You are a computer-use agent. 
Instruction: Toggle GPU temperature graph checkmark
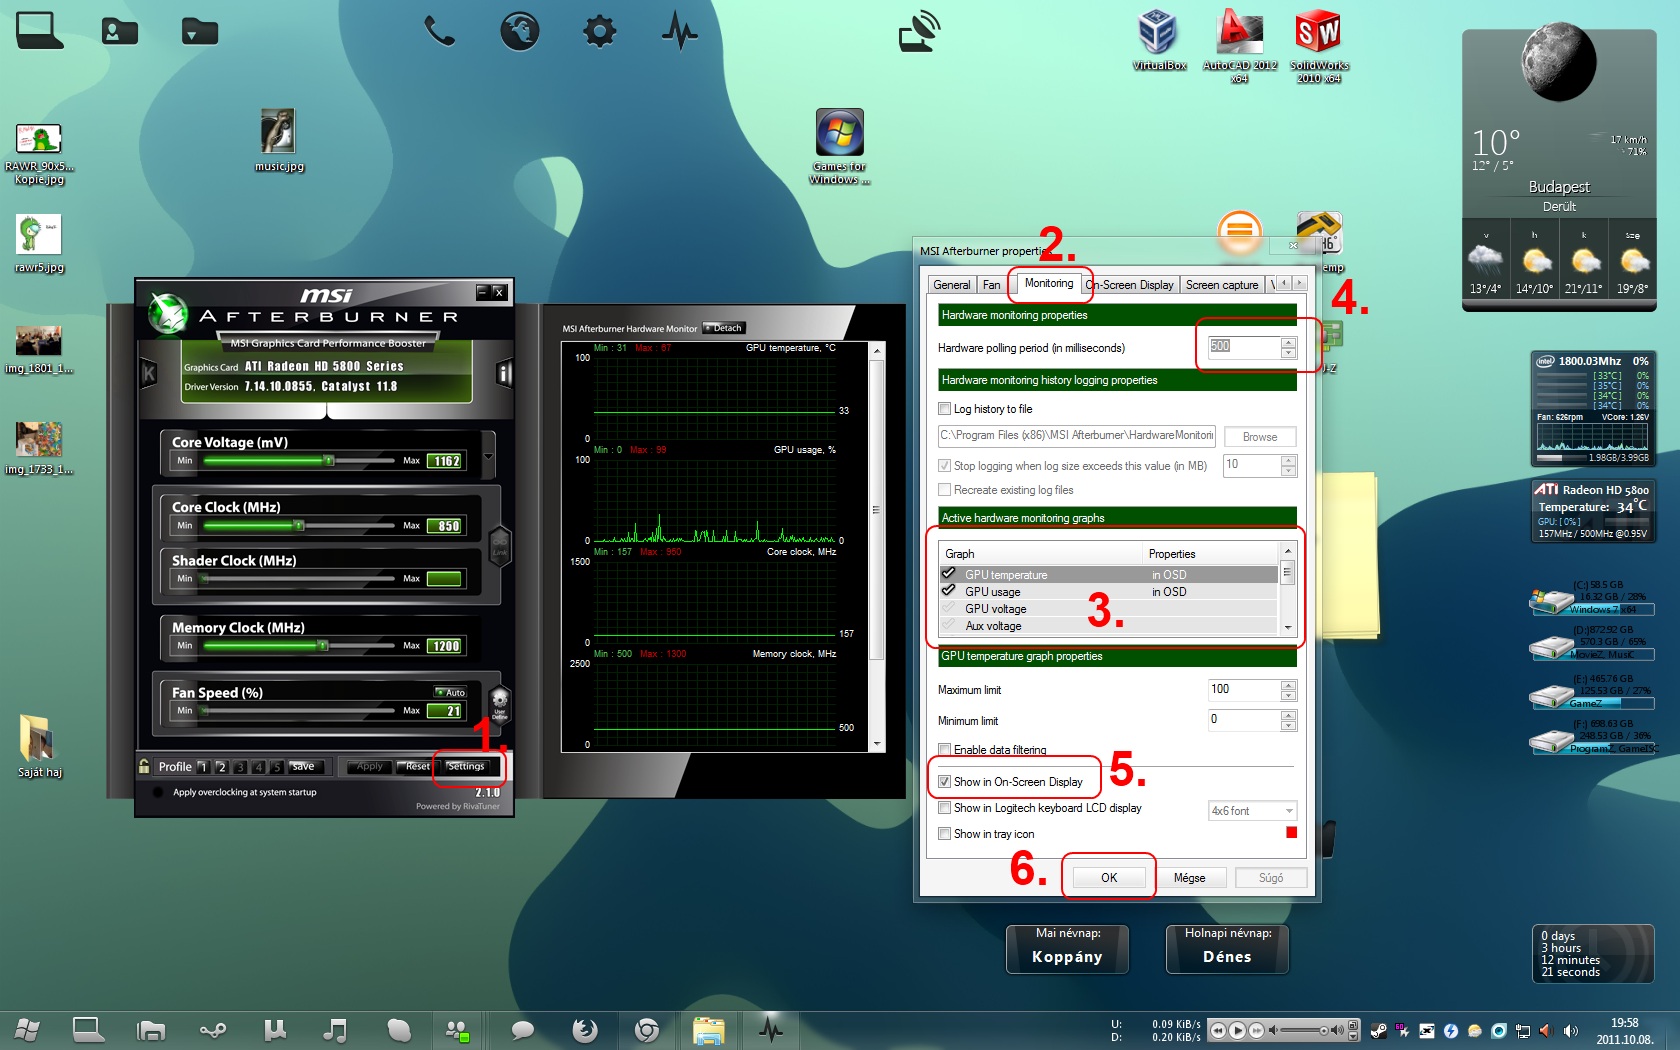click(x=948, y=574)
